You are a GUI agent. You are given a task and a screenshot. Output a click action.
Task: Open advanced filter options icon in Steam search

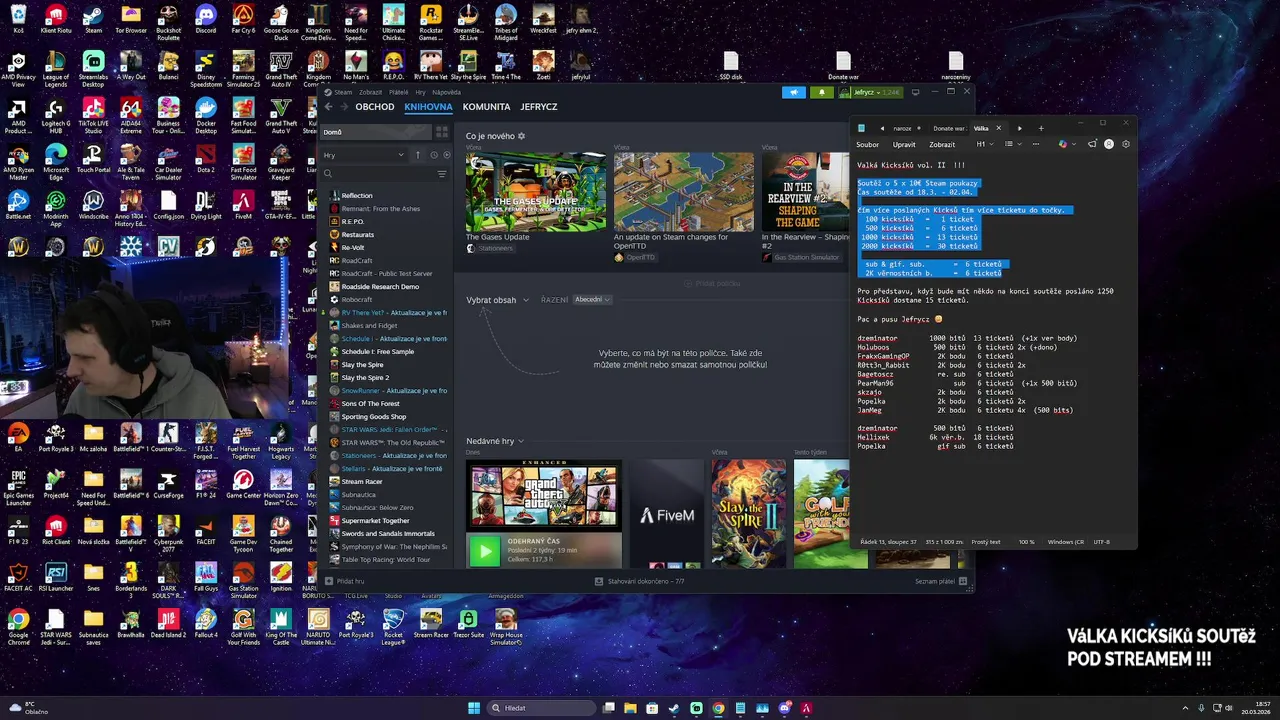pos(442,174)
